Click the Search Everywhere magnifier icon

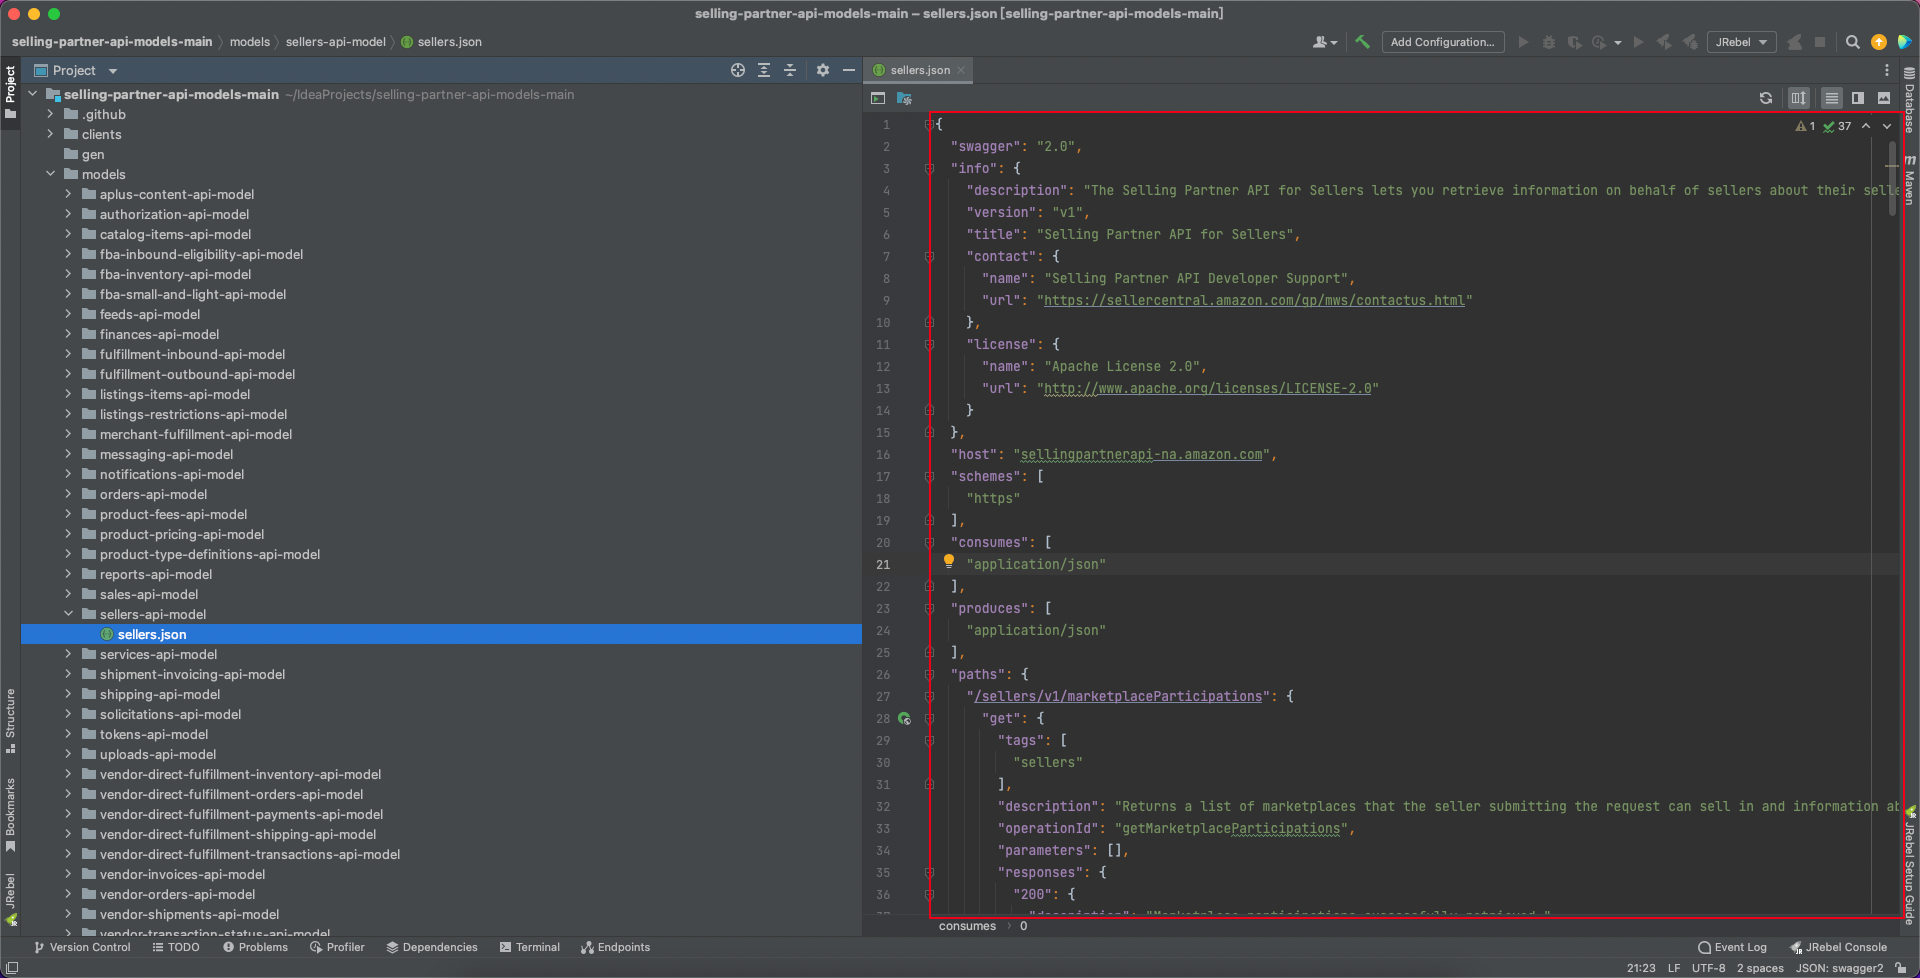[1853, 42]
